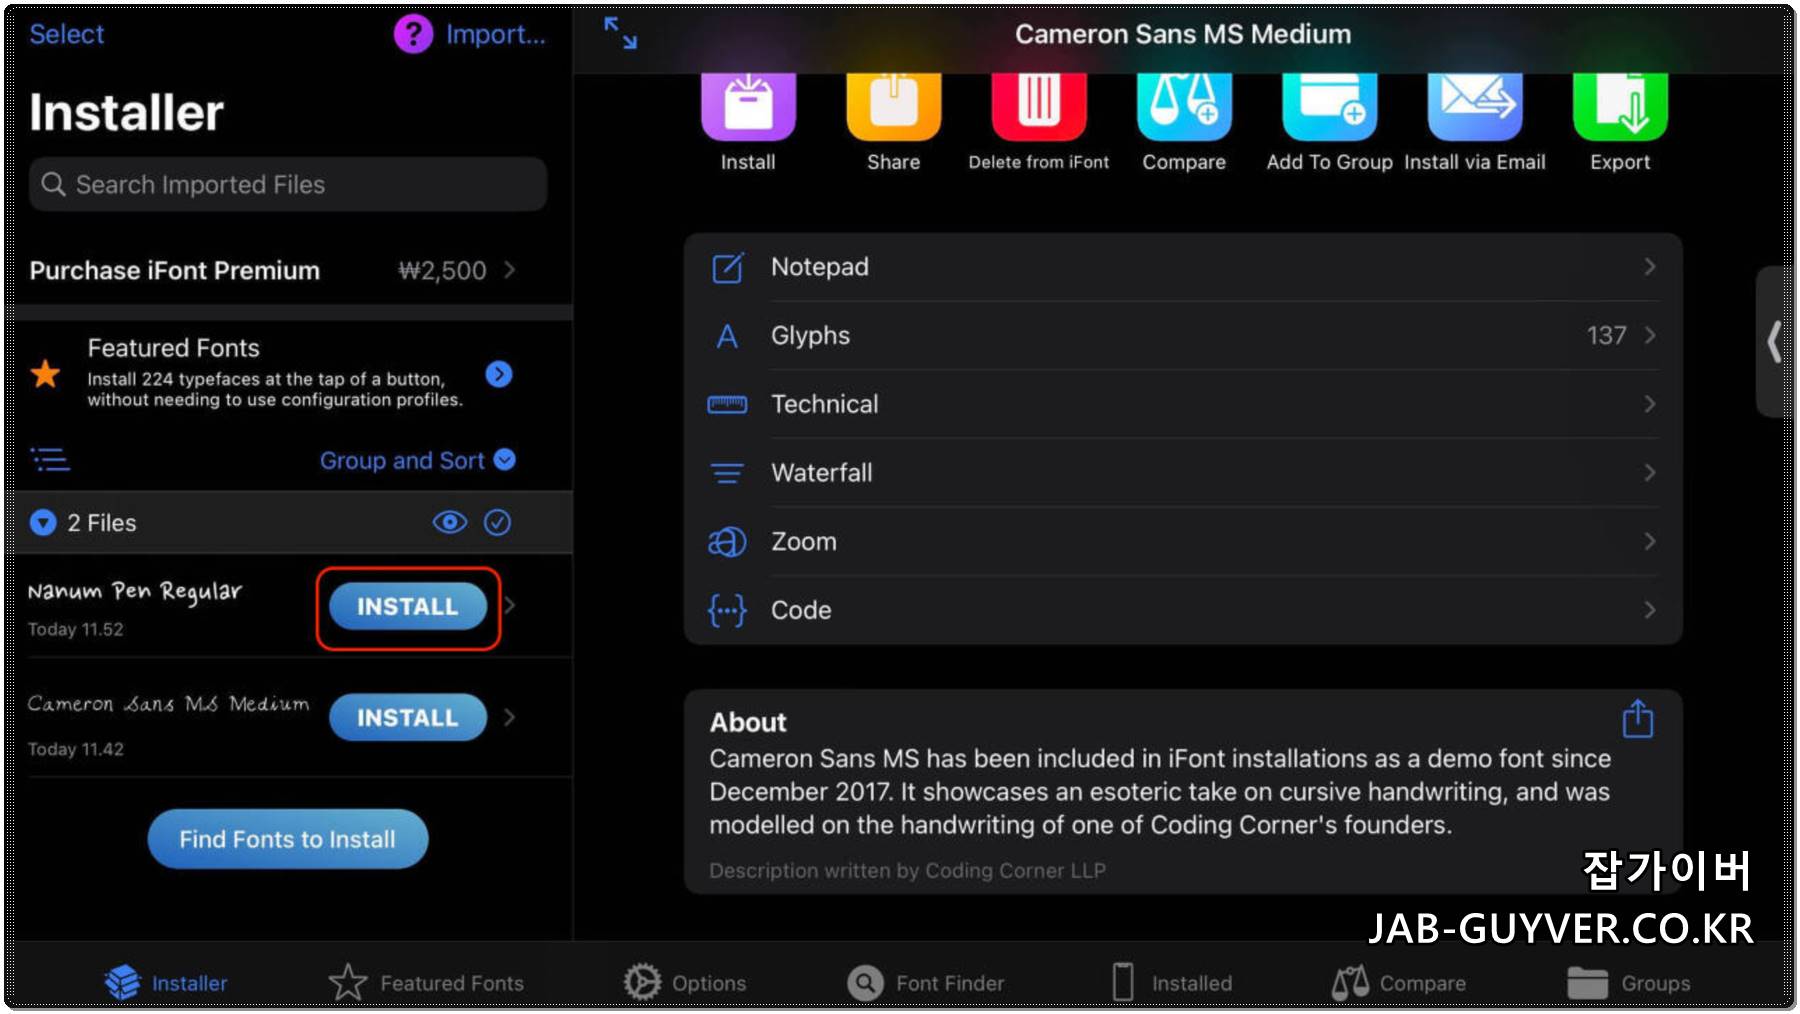The height and width of the screenshot is (1014, 1800).
Task: Click the Technical ruler icon
Action: pyautogui.click(x=727, y=404)
